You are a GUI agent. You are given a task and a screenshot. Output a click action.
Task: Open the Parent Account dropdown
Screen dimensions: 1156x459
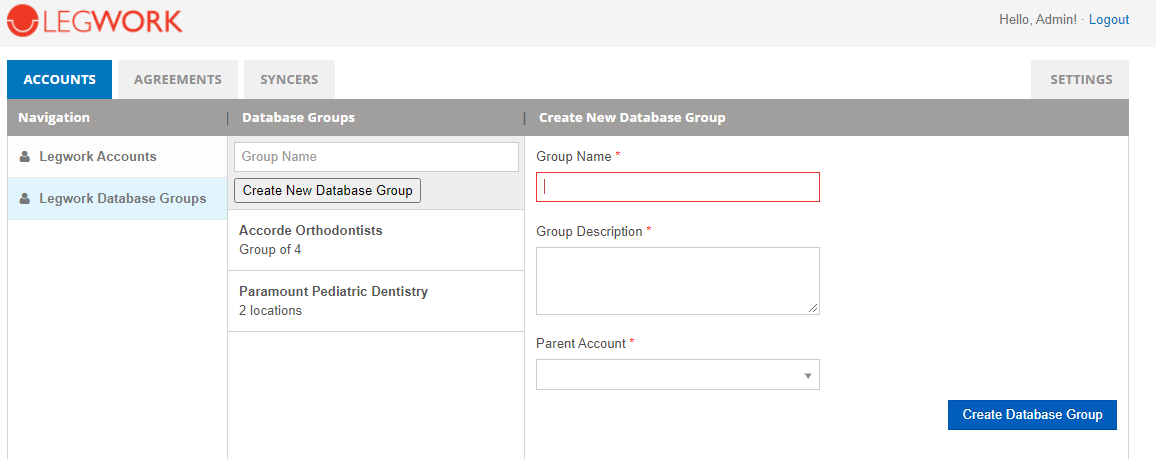click(678, 374)
